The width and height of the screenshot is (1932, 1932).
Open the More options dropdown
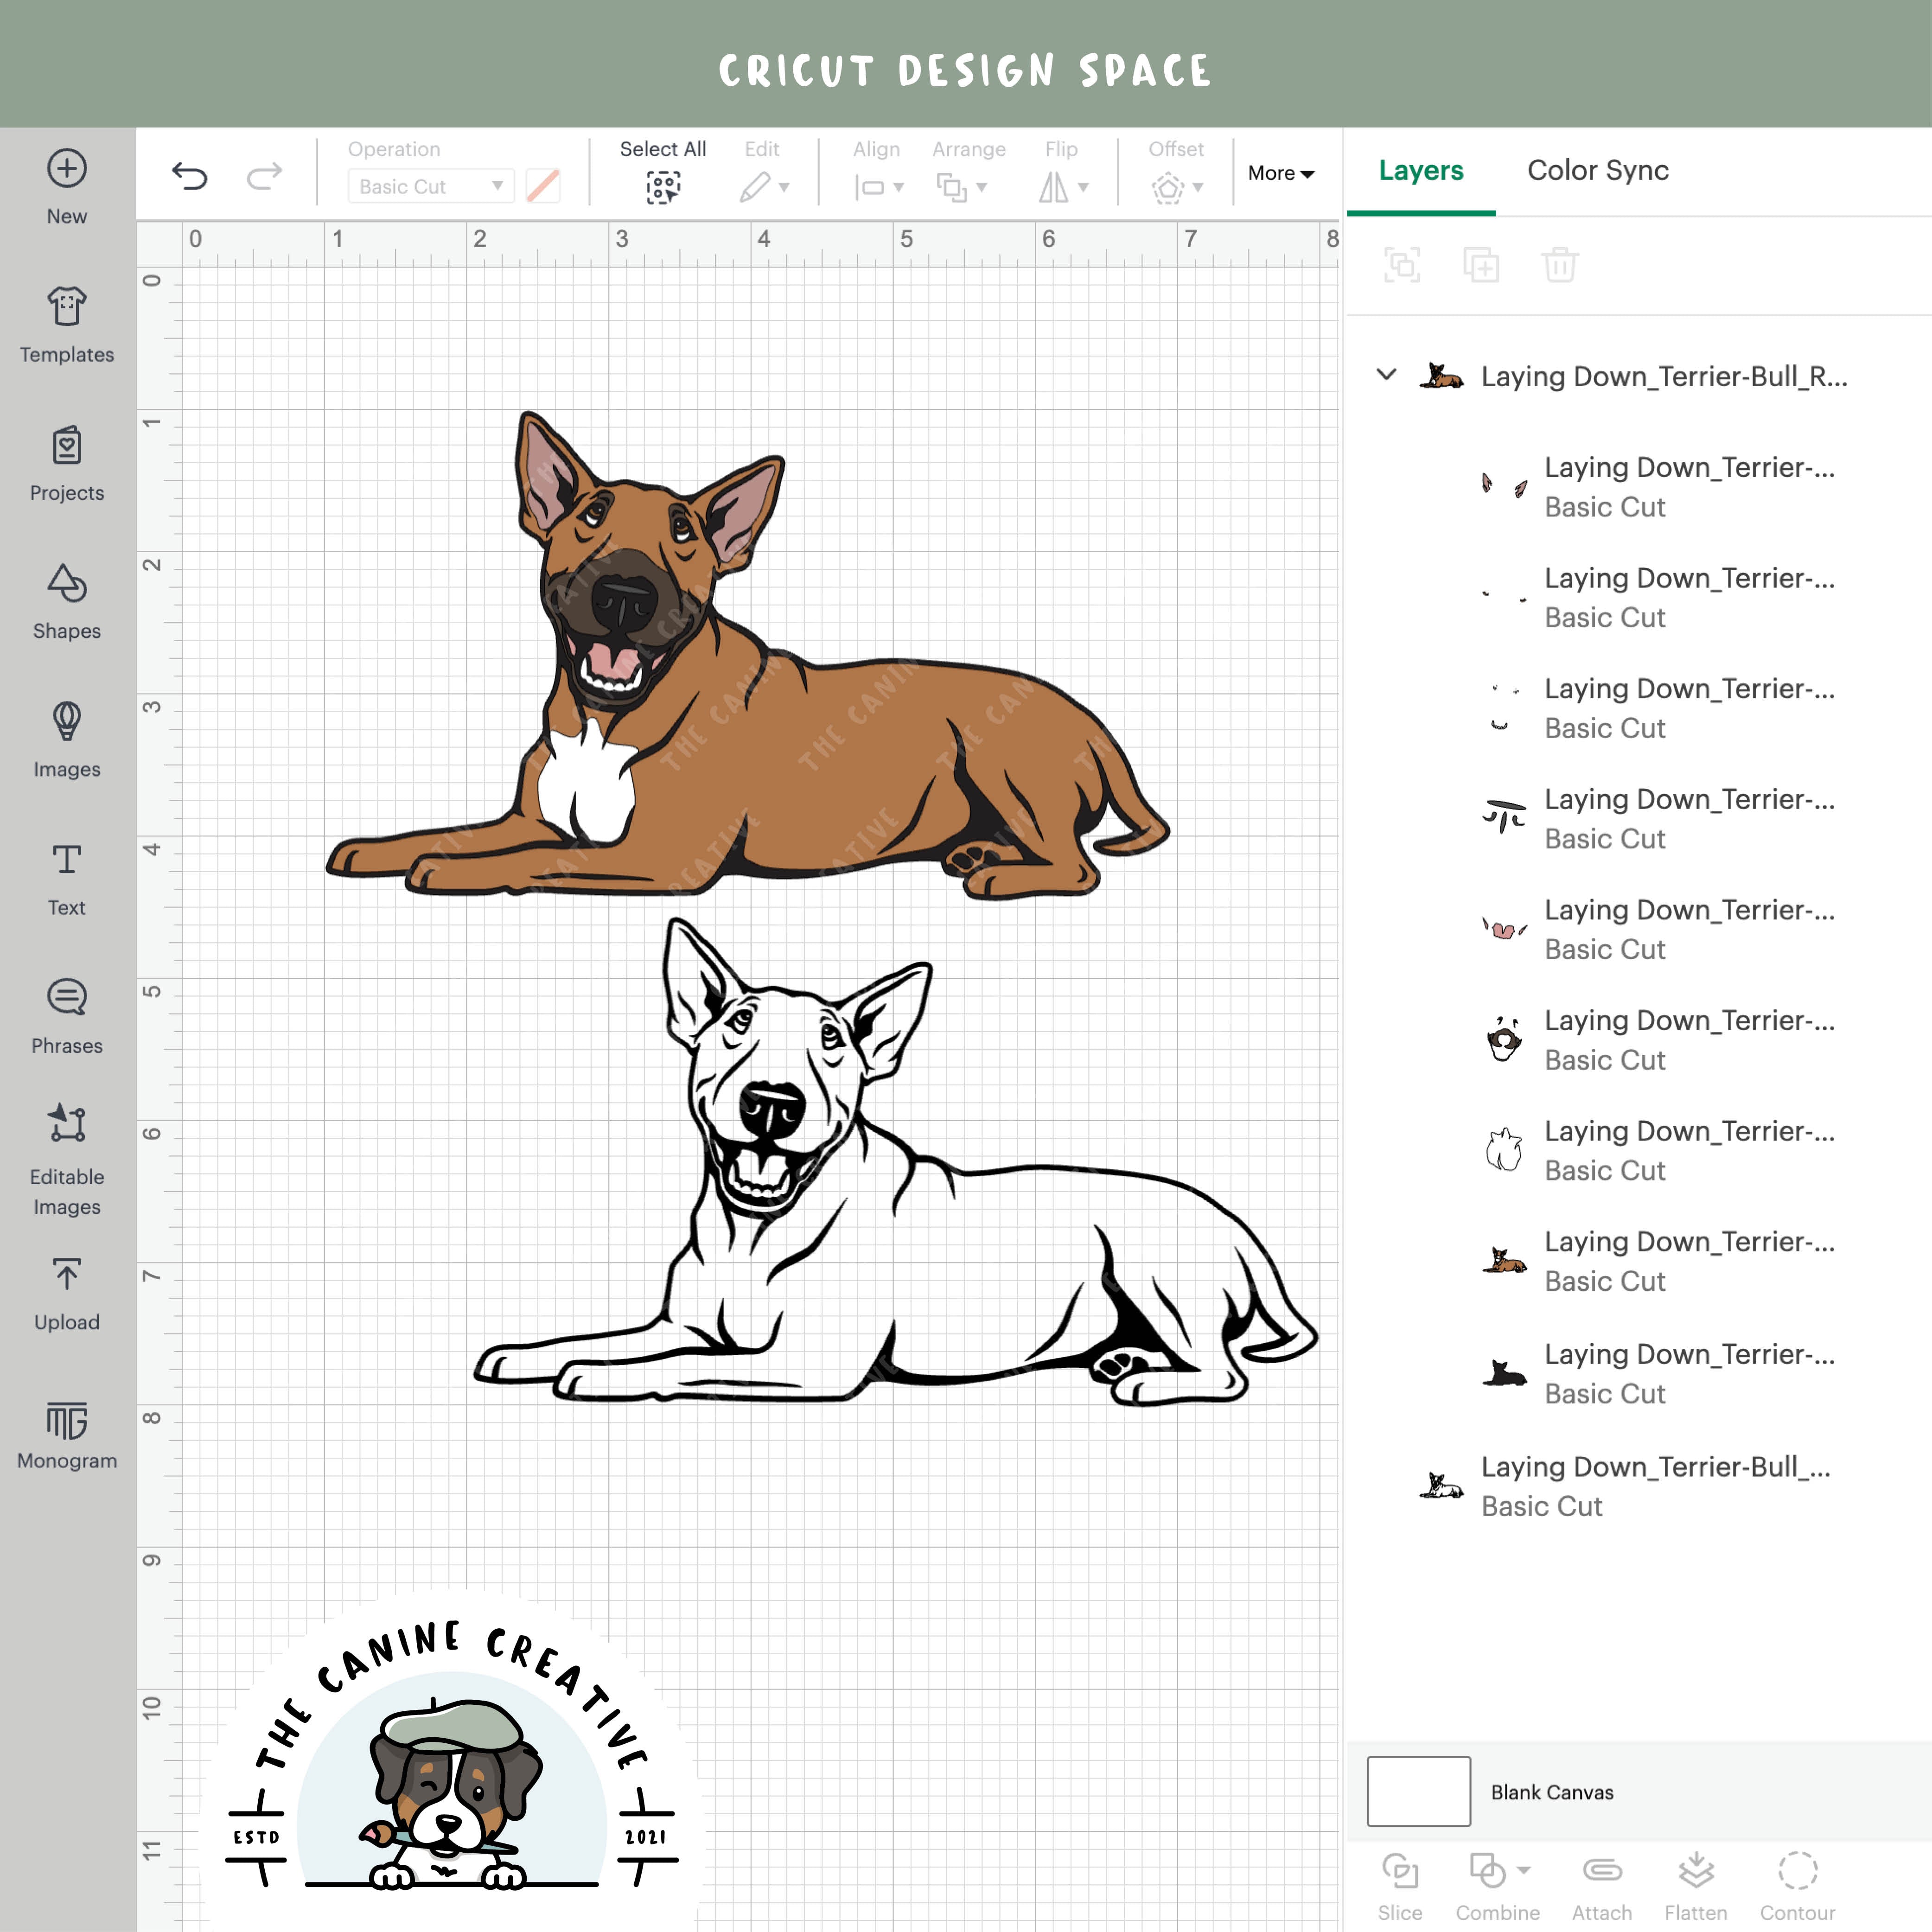[1280, 173]
